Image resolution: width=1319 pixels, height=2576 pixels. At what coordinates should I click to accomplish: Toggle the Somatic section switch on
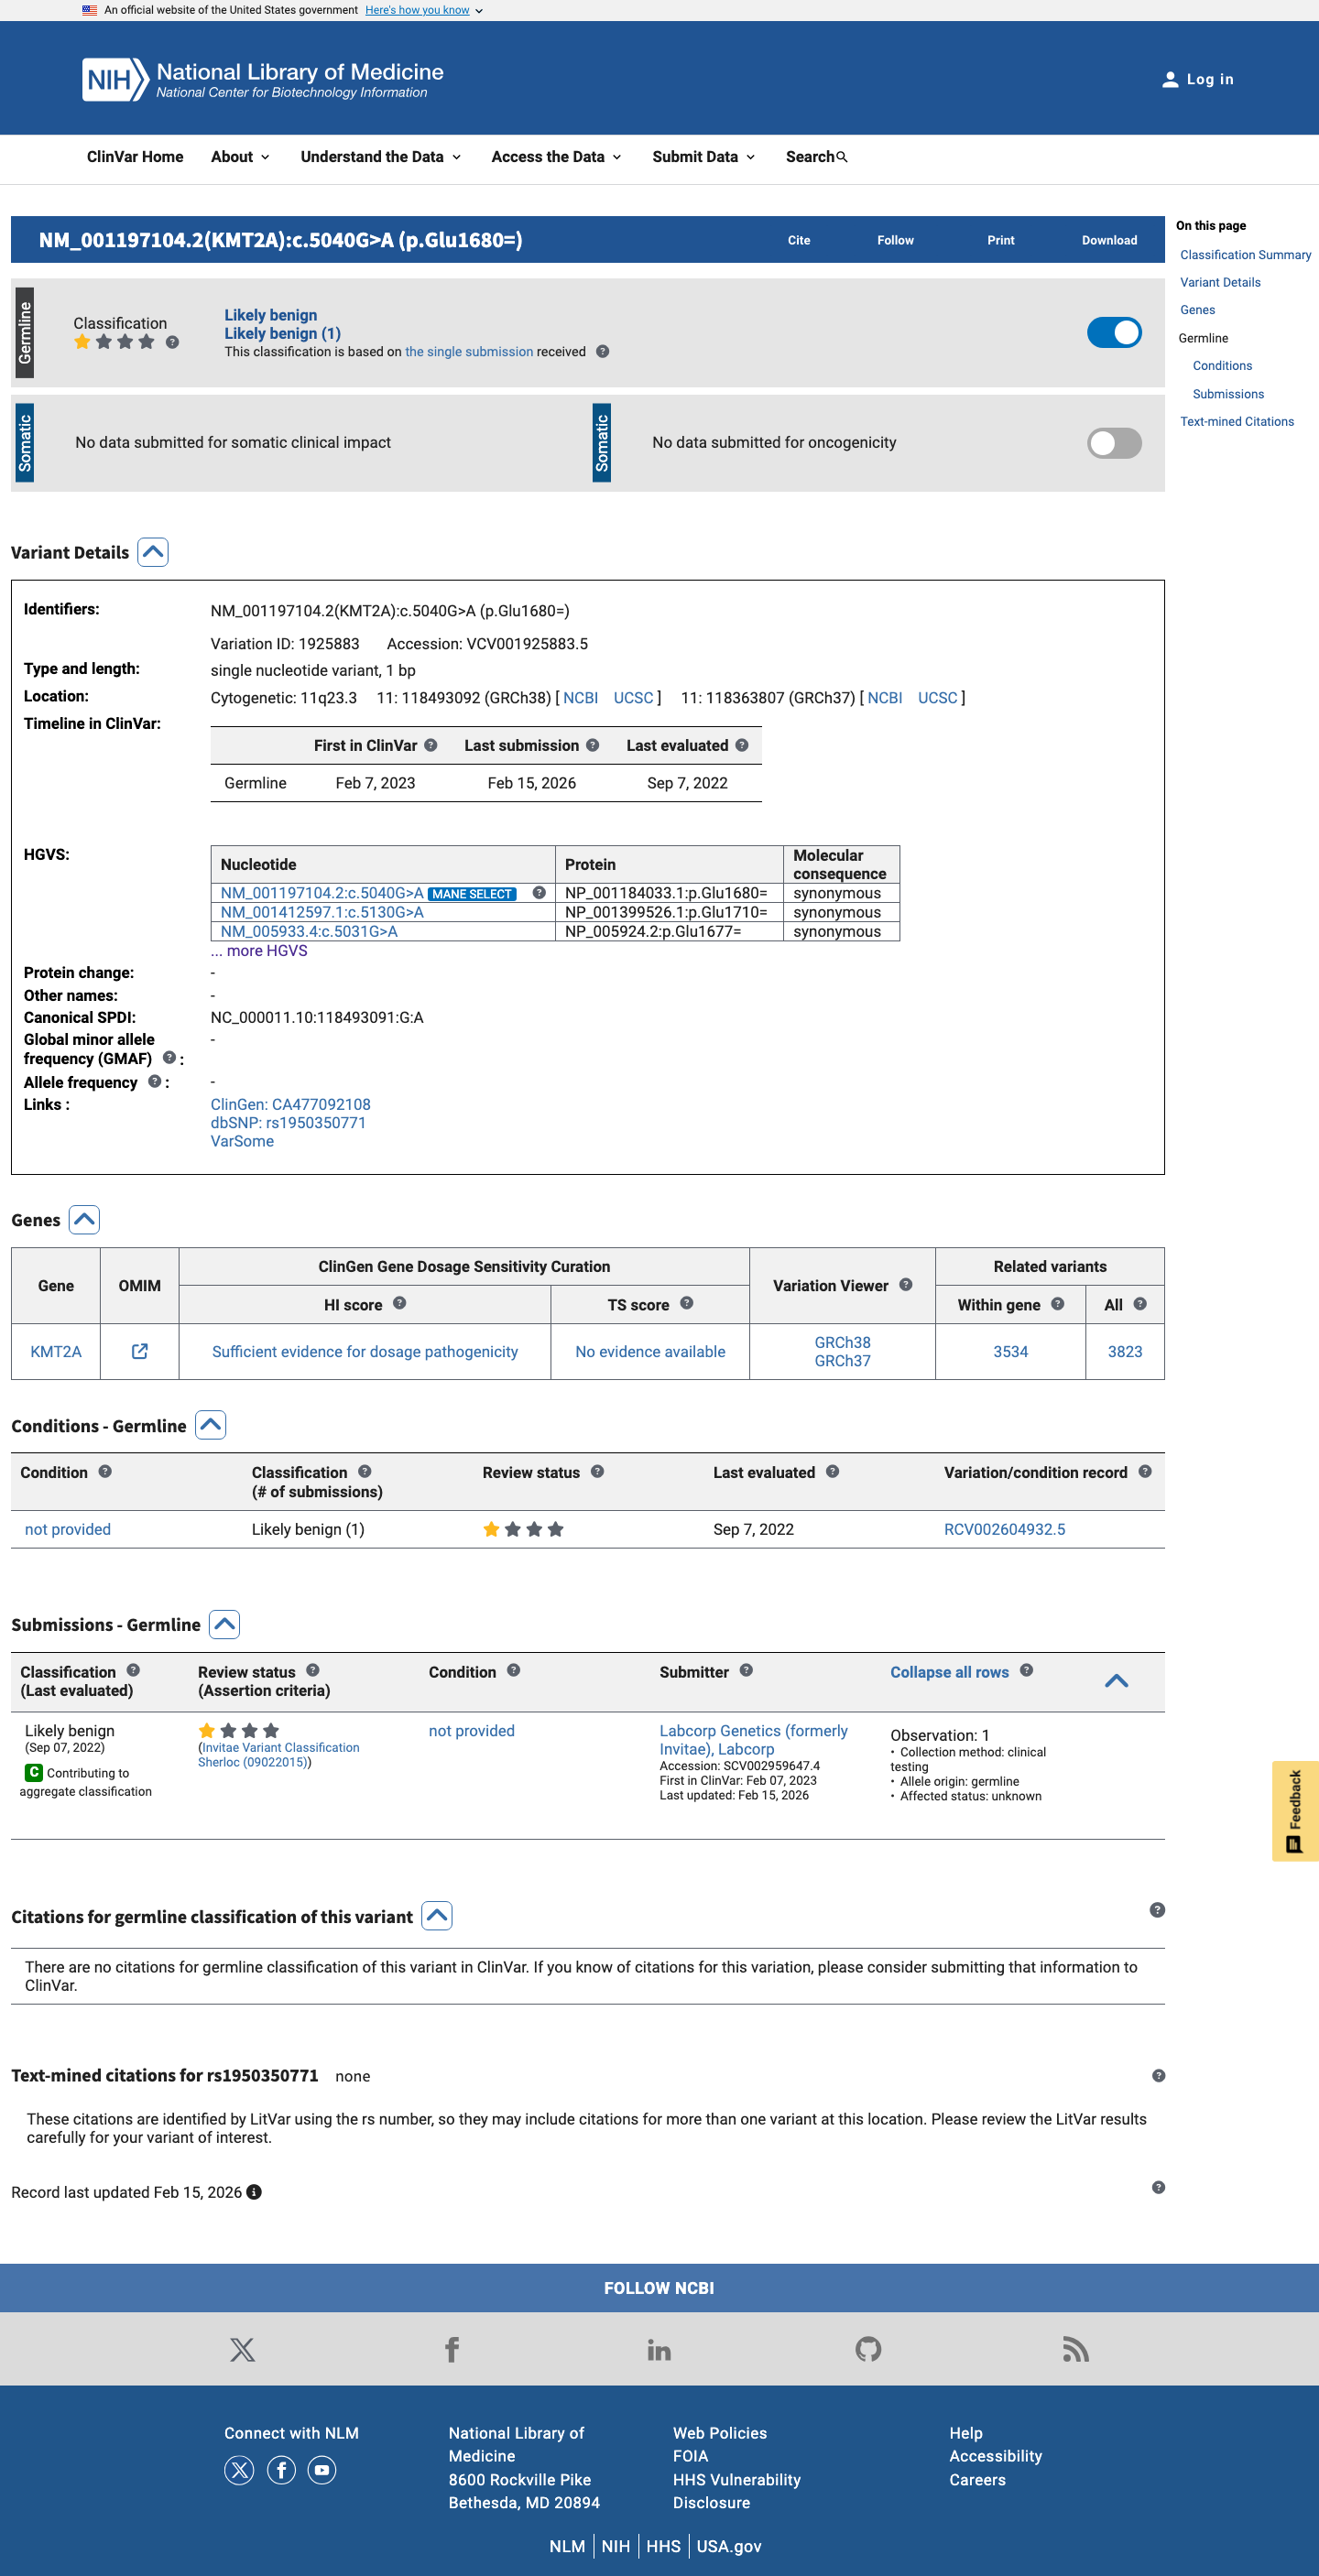(1114, 443)
